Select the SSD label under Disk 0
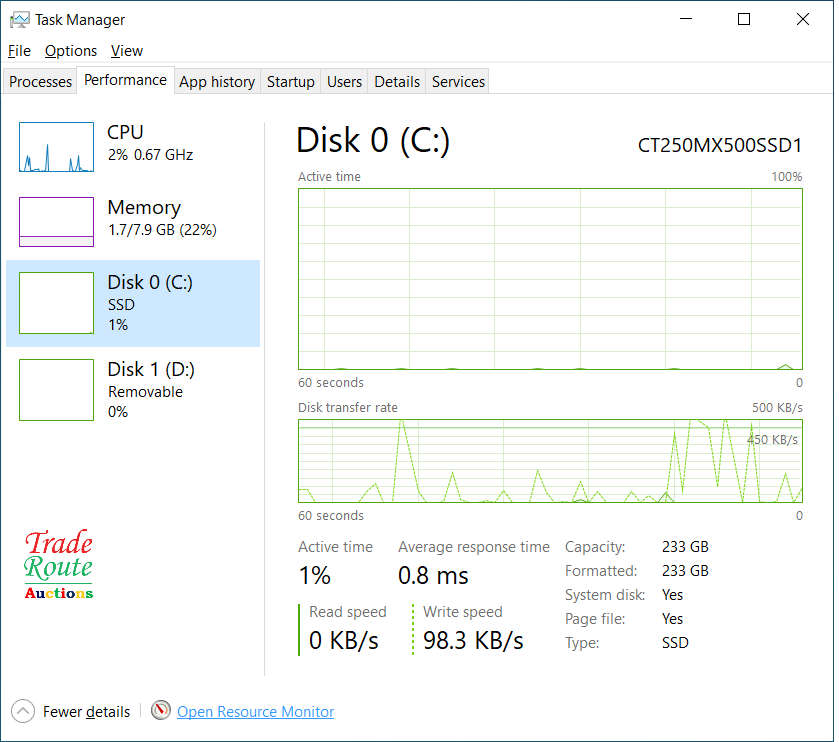839x742 pixels. point(120,304)
